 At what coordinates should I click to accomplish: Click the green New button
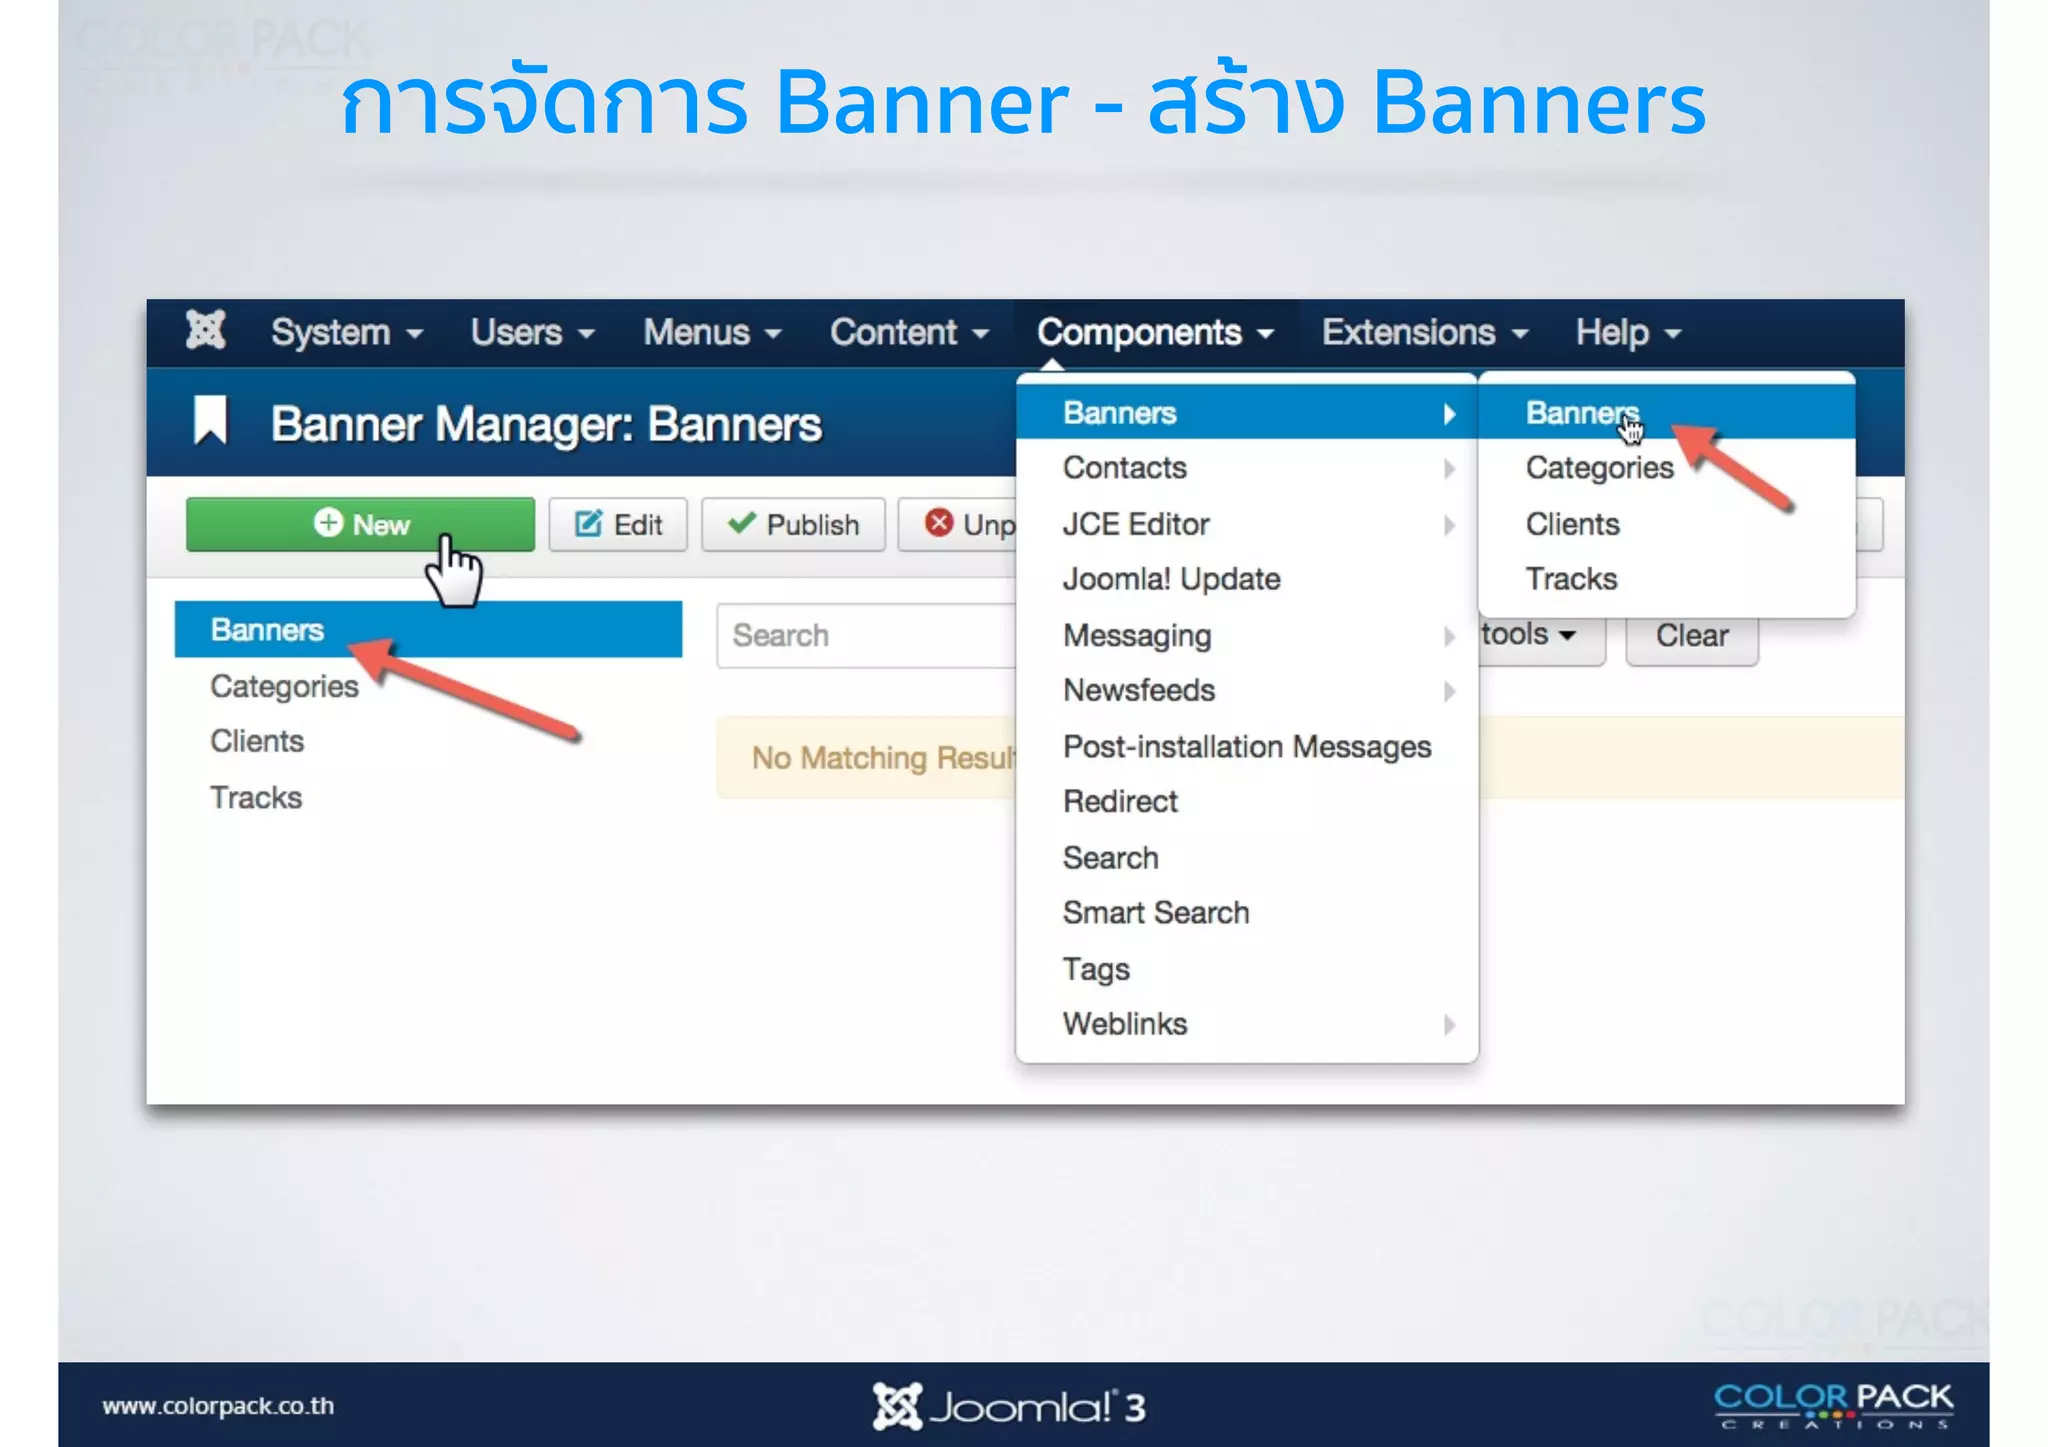(360, 524)
